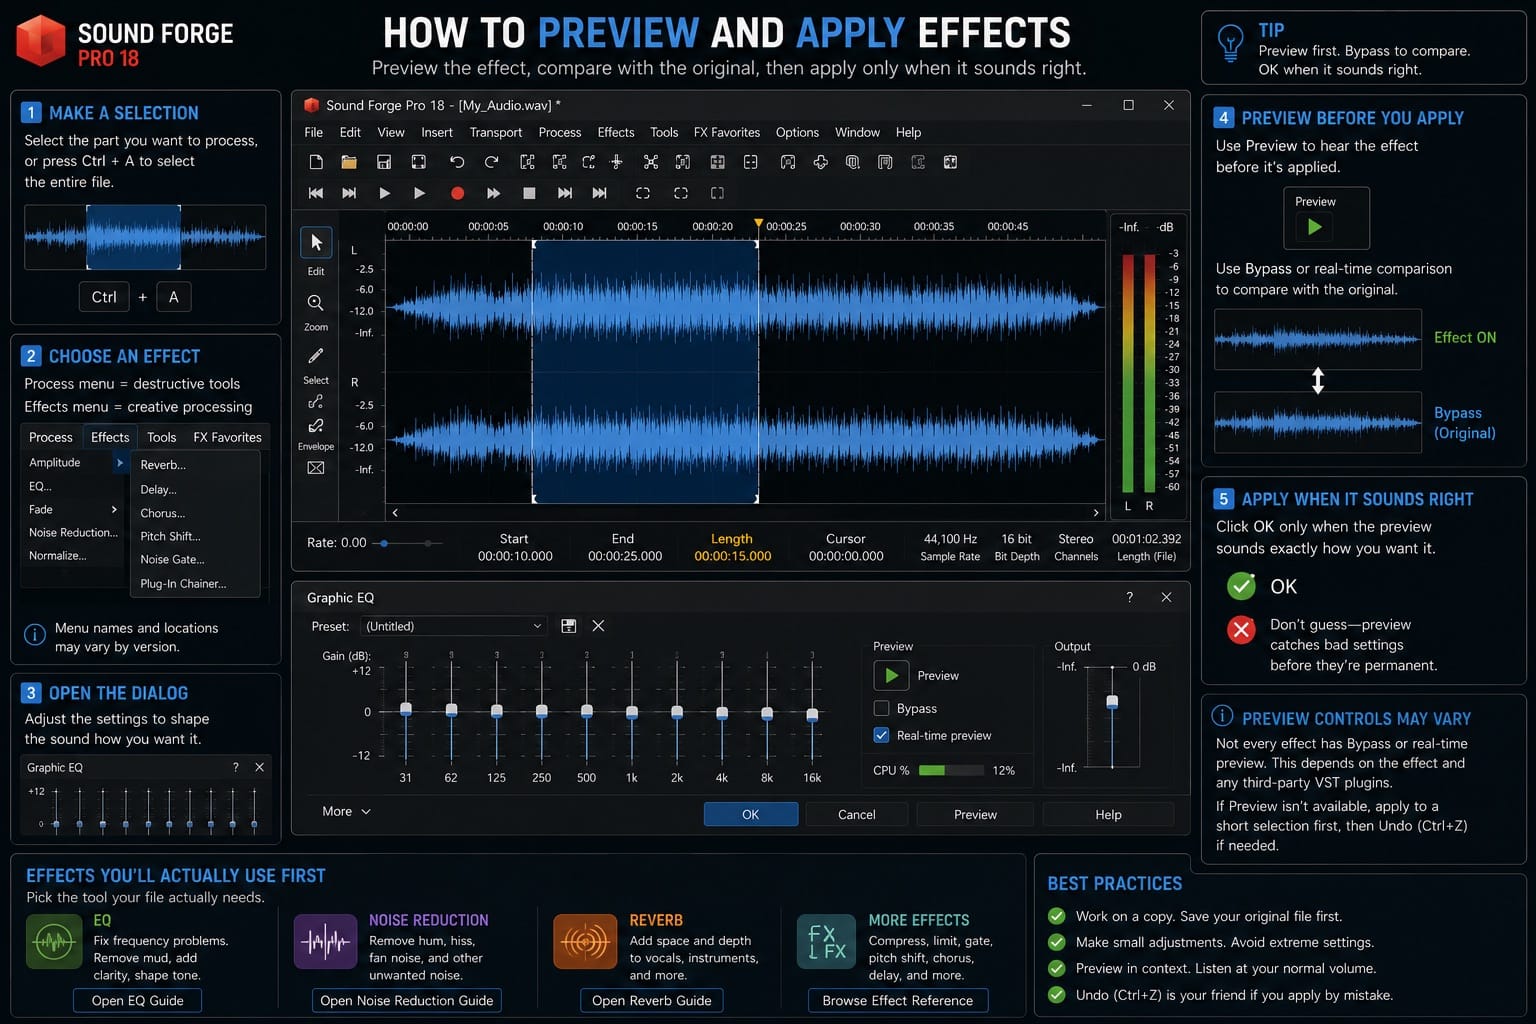Click the green play icon in the Preview panel of step 4
Image resolution: width=1536 pixels, height=1024 pixels.
click(1315, 227)
